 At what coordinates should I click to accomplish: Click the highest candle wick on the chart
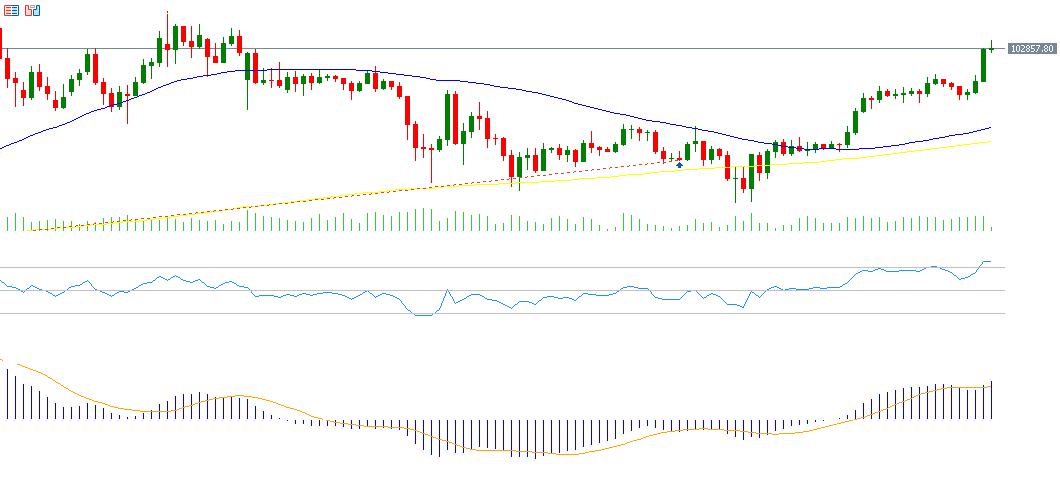[x=167, y=18]
